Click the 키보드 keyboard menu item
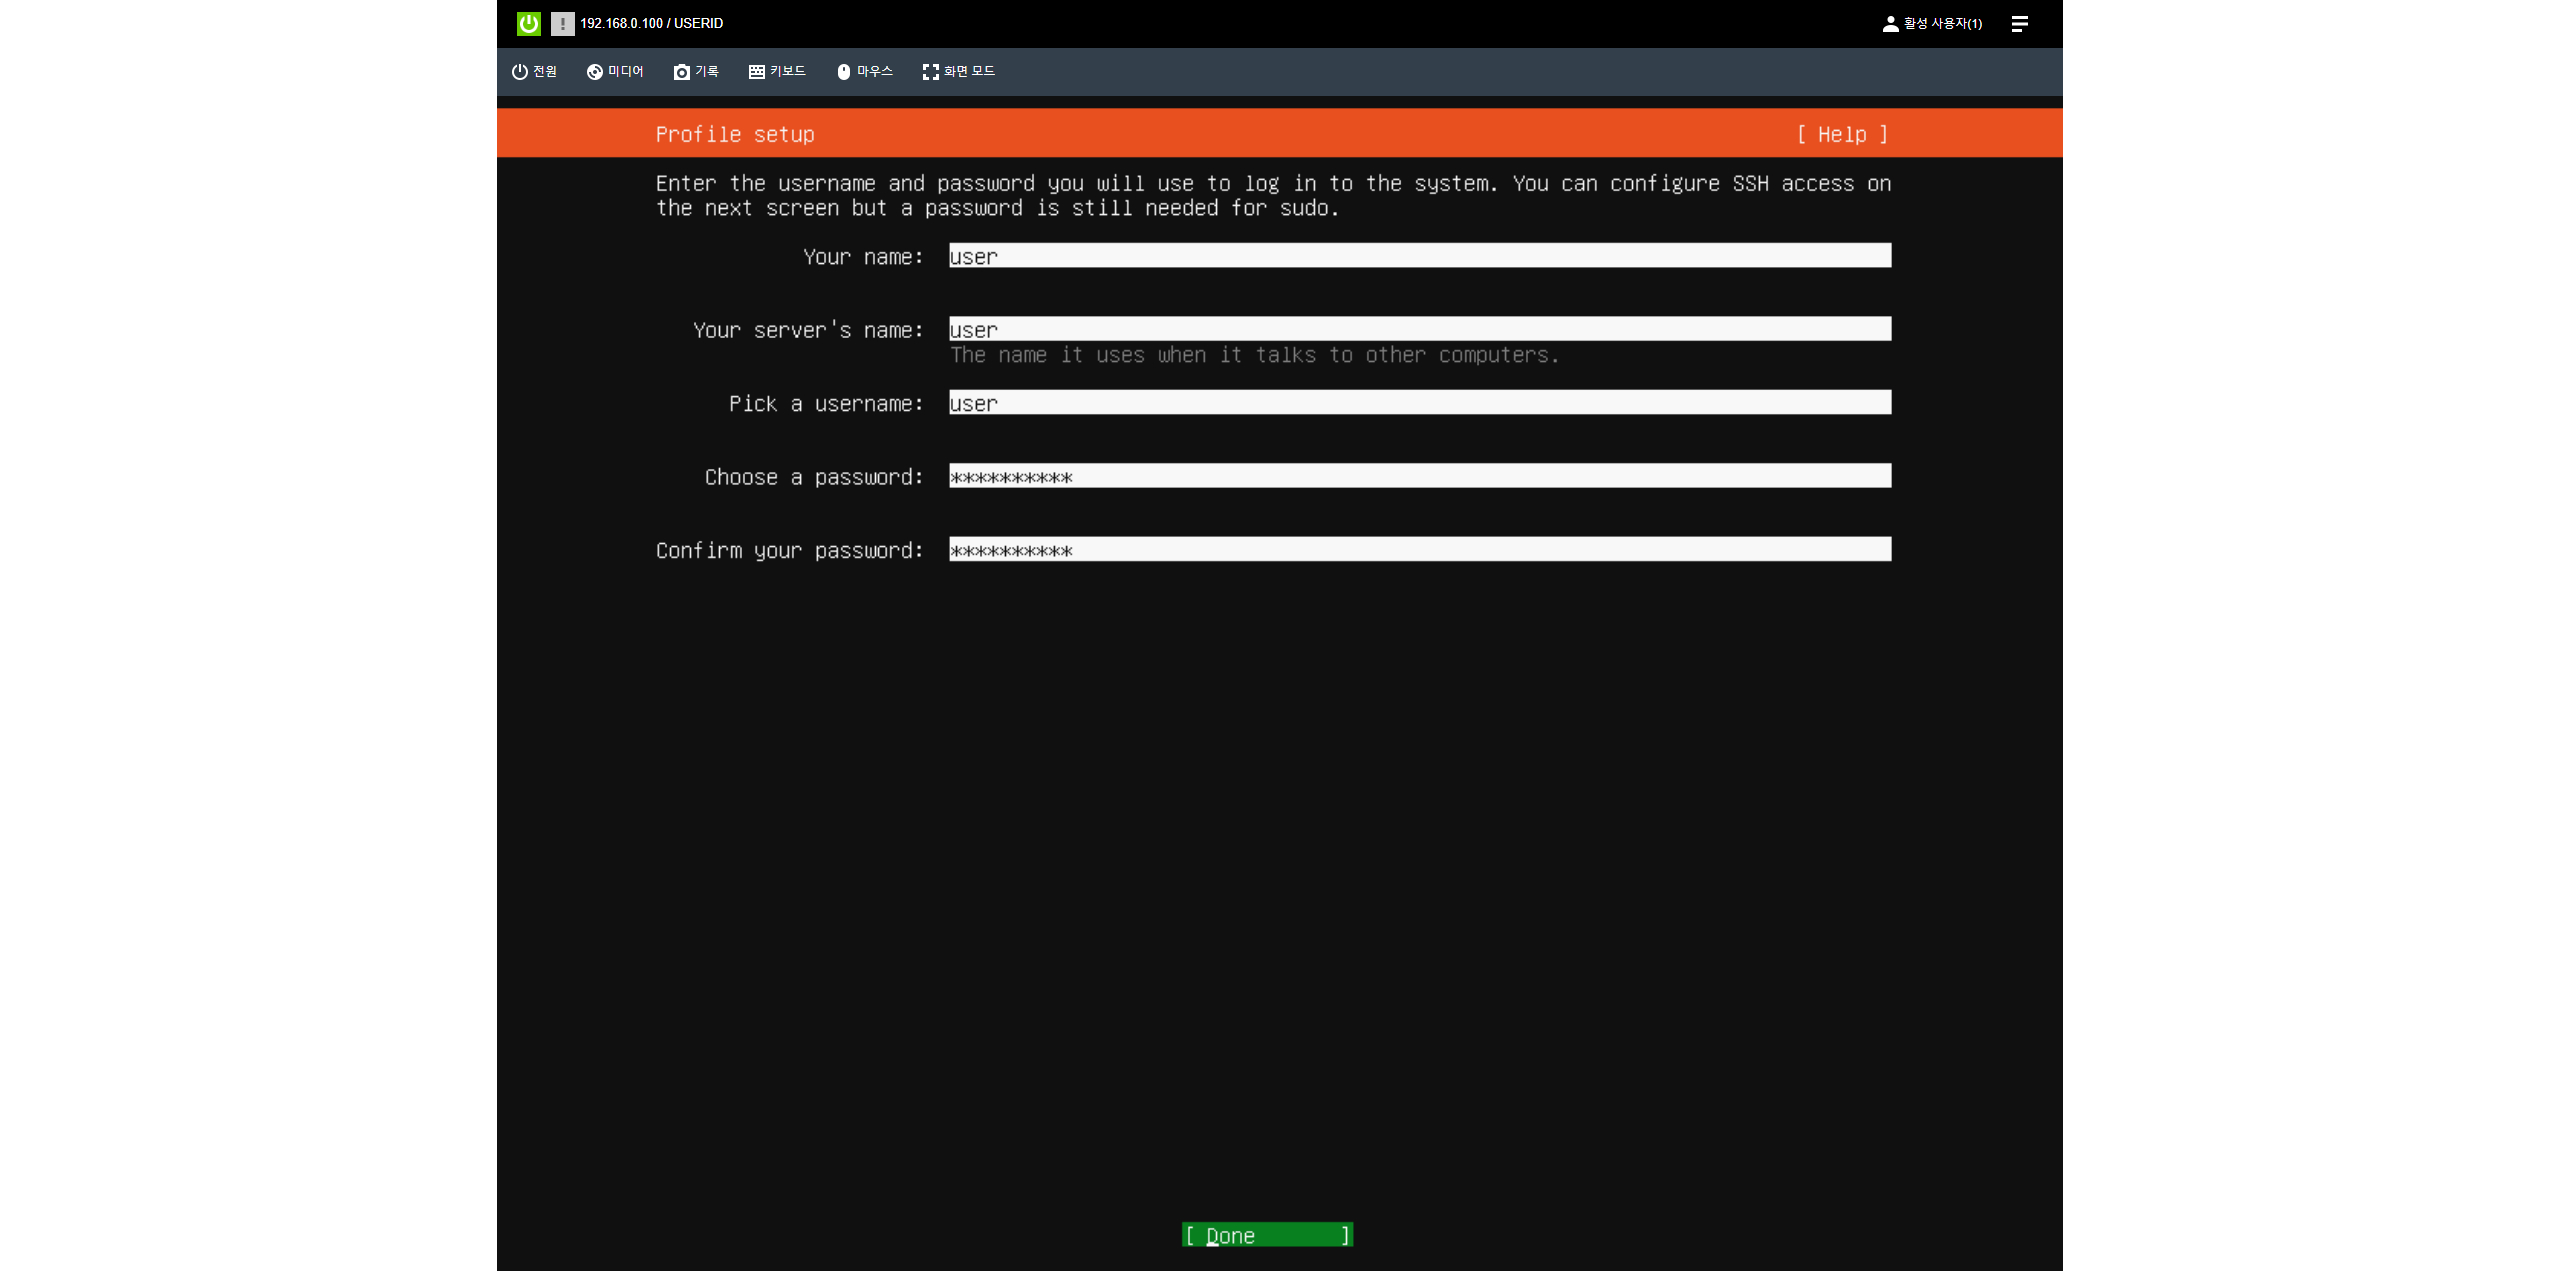The image size is (2560, 1271). pyautogui.click(x=787, y=72)
